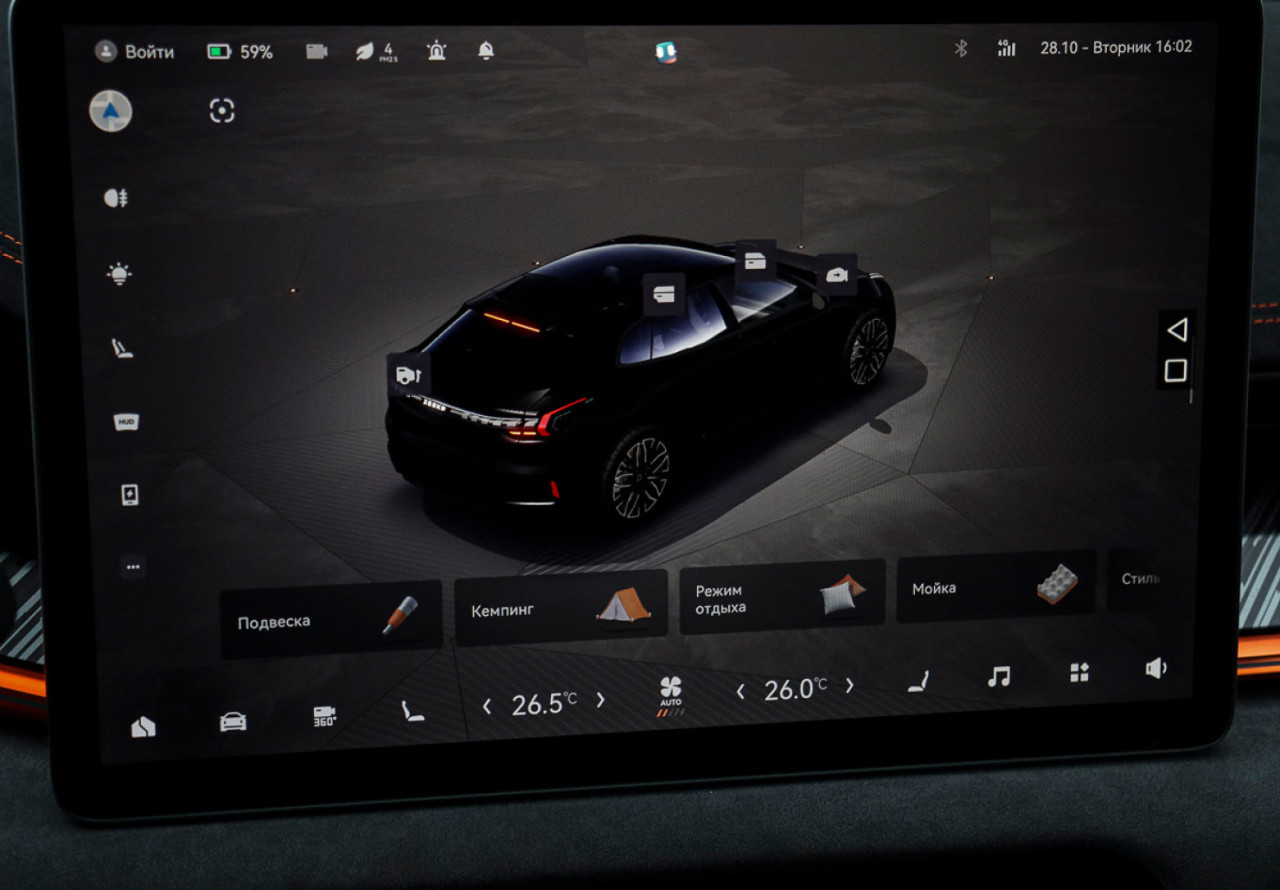Toggle the interior light bulb icon

119,274
